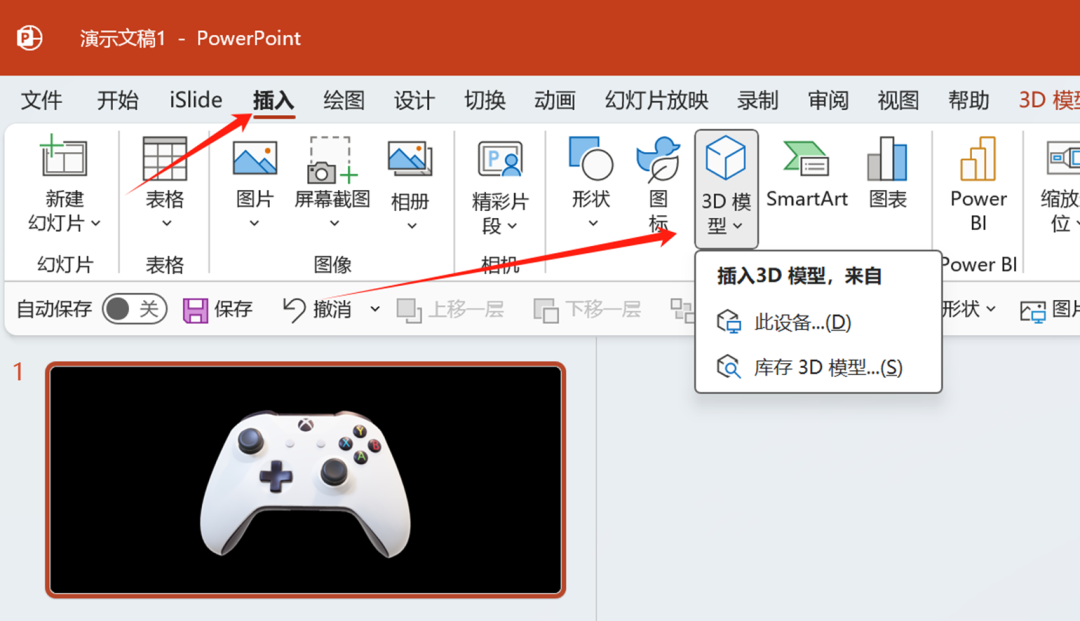
Task: Open the 帮助 tab
Action: [x=968, y=101]
